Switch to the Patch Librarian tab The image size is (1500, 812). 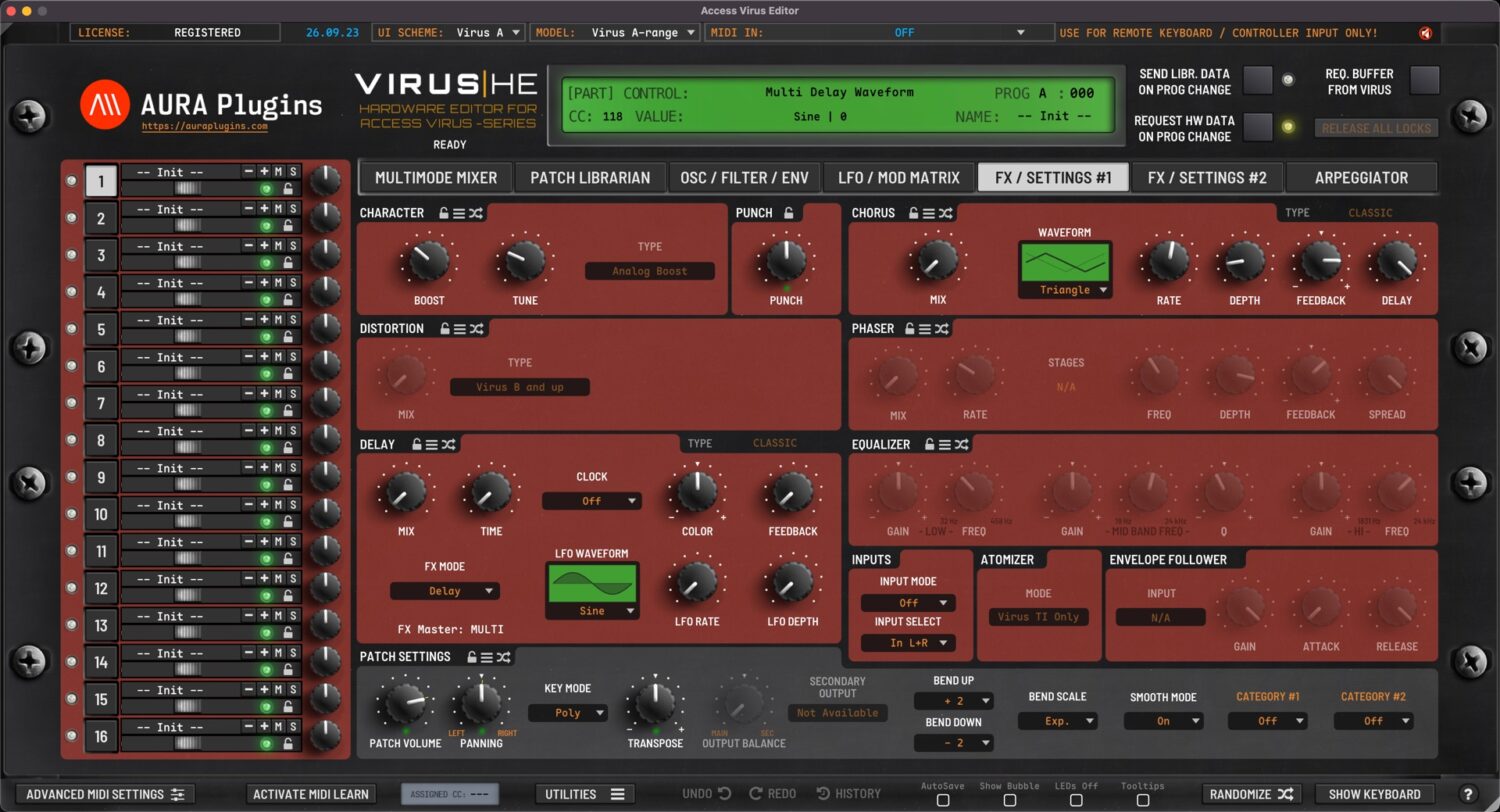pos(590,178)
